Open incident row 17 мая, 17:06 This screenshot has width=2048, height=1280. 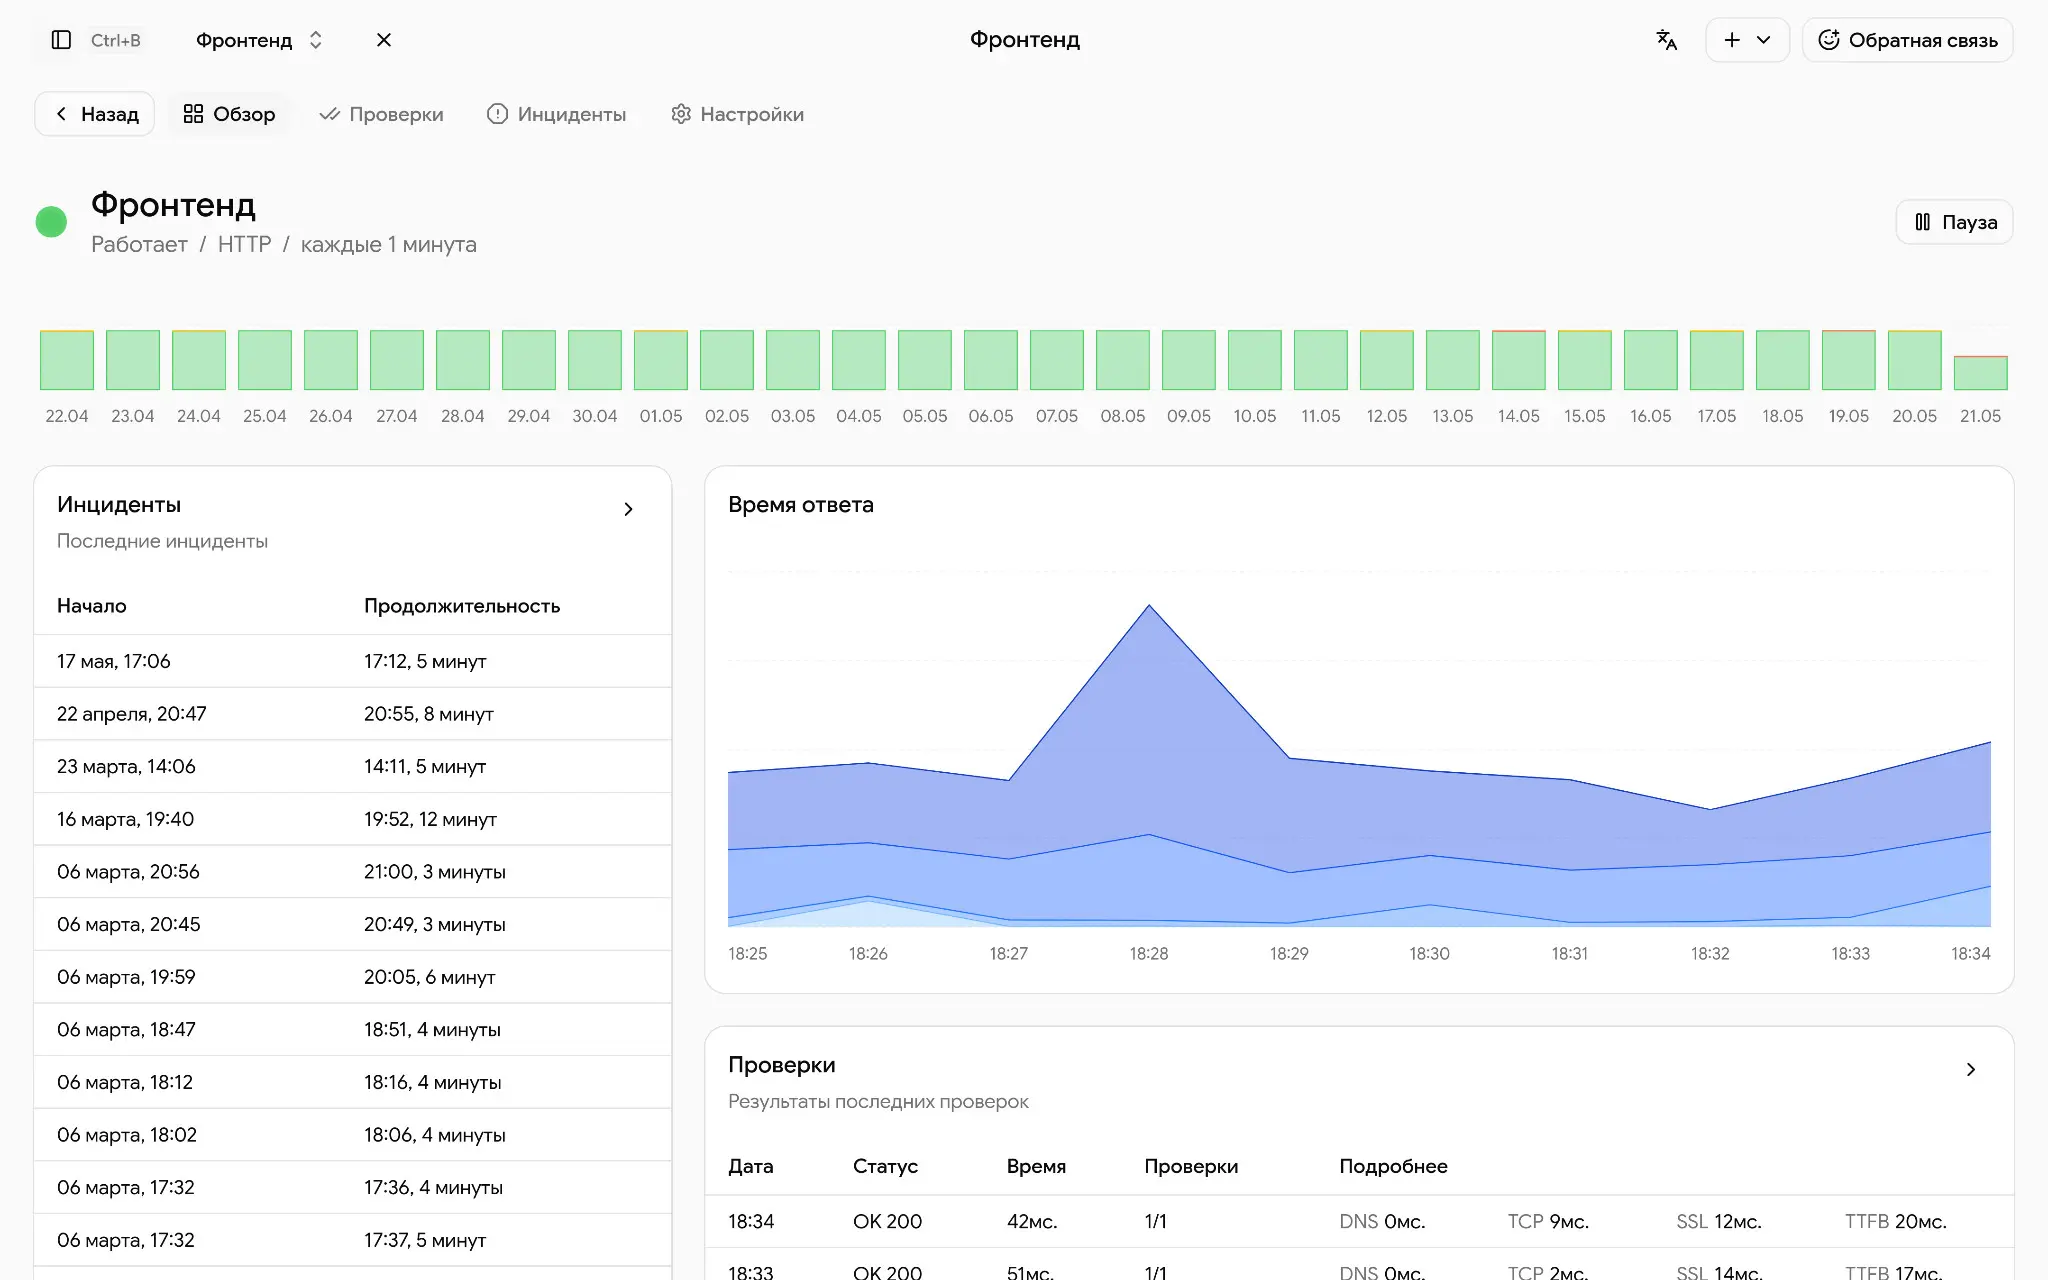pyautogui.click(x=353, y=661)
